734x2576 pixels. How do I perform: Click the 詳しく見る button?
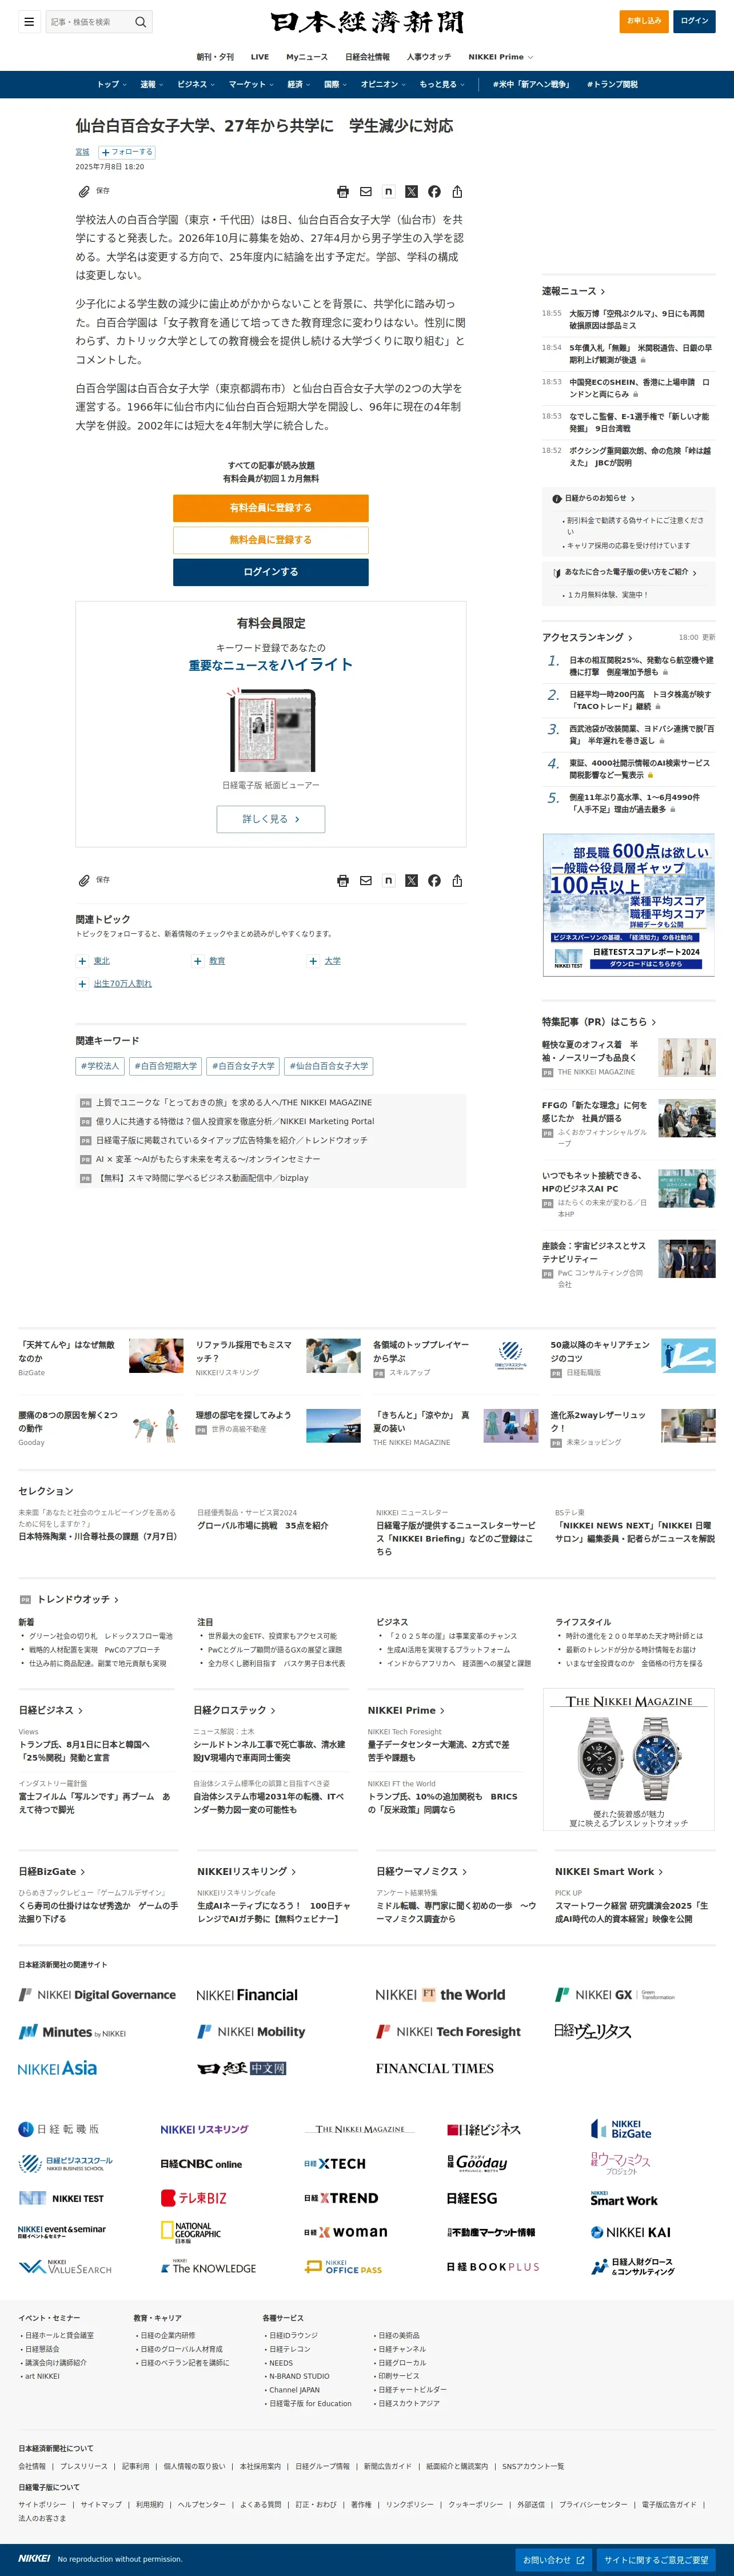pyautogui.click(x=271, y=819)
